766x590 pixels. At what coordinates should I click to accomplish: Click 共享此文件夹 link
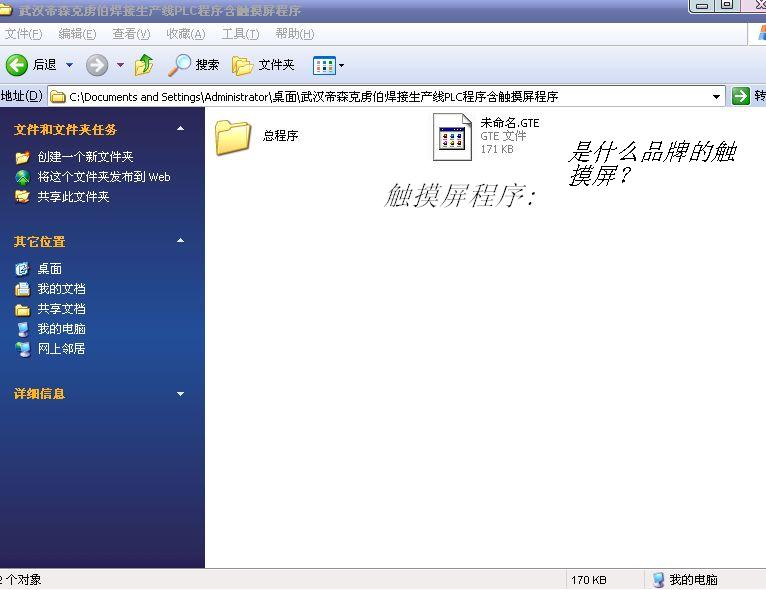pyautogui.click(x=73, y=197)
